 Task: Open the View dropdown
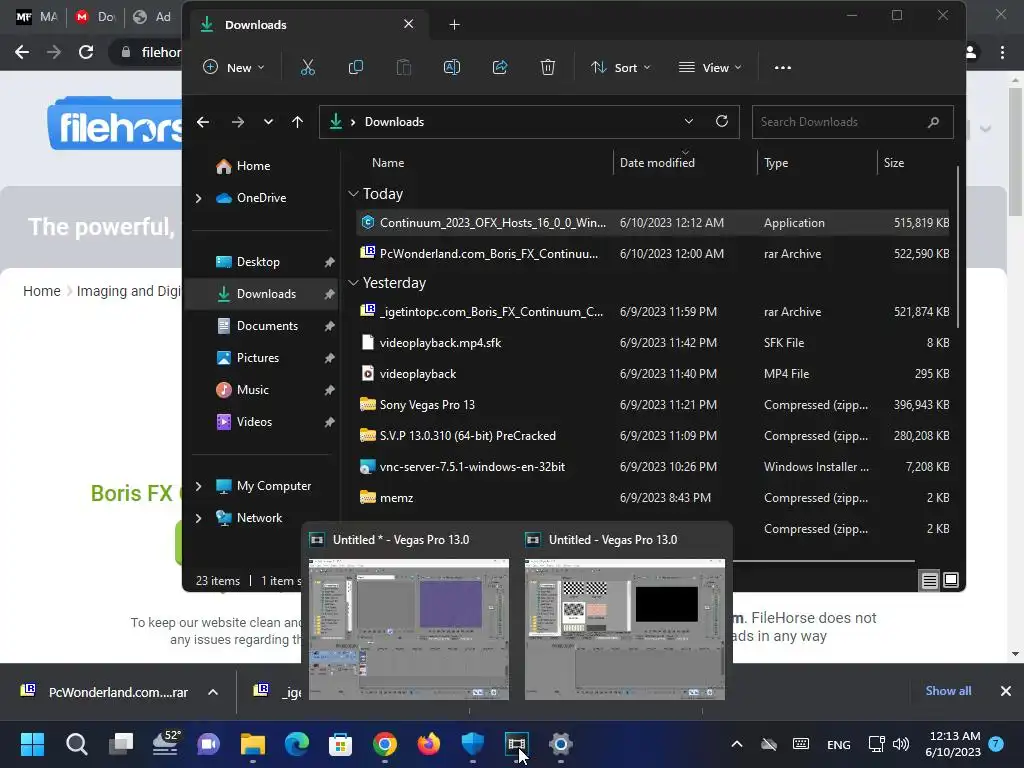(x=711, y=67)
